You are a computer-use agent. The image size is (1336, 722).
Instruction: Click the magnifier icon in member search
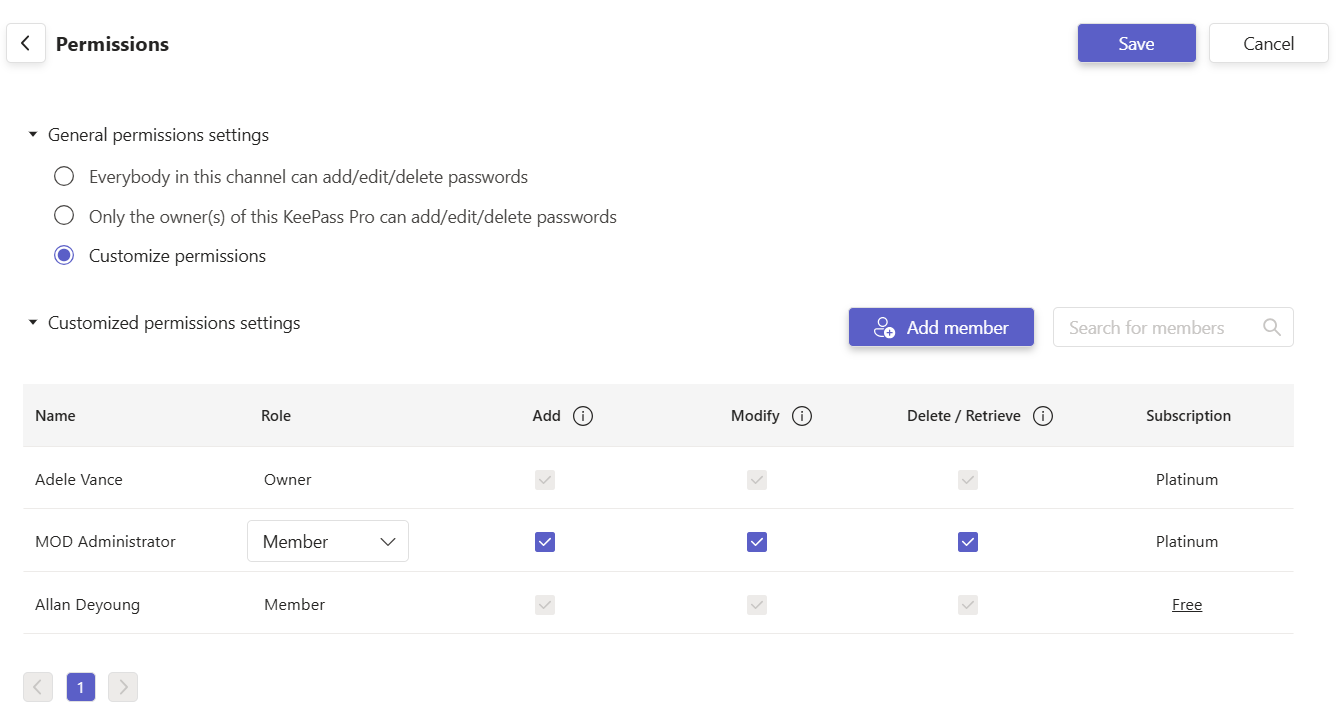point(1271,328)
